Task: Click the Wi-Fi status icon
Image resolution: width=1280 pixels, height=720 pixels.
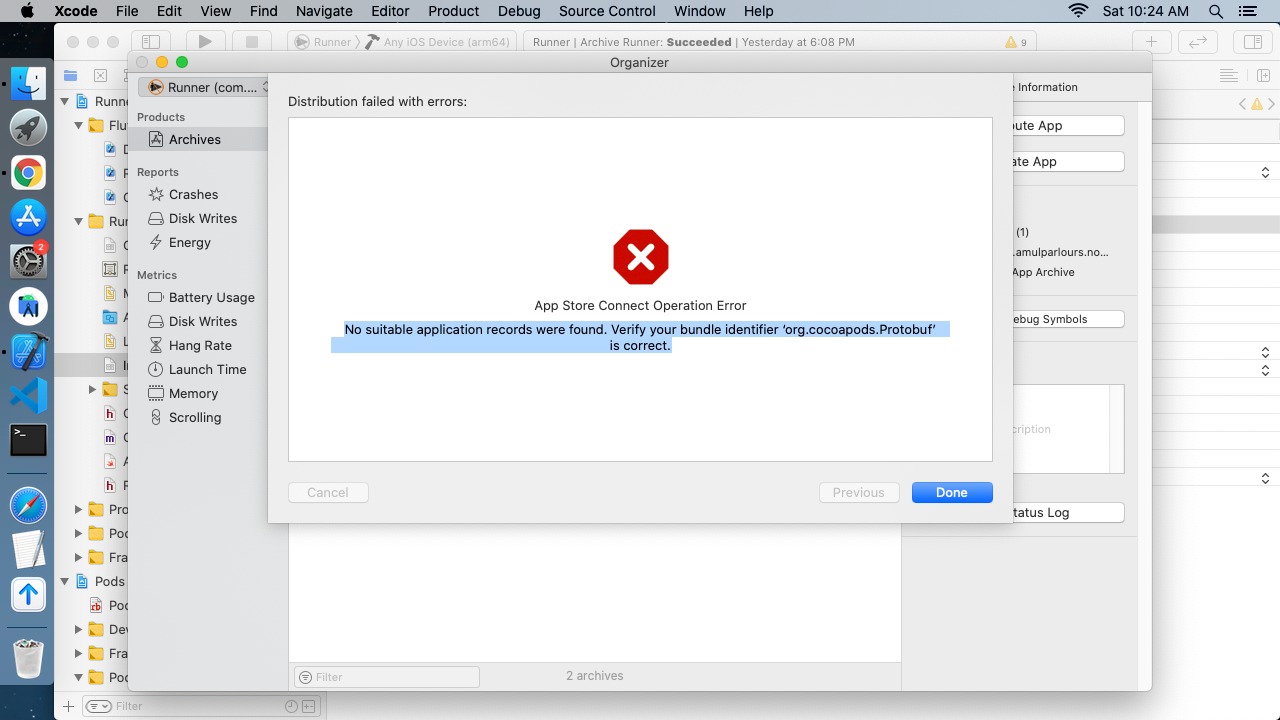Action: (1078, 11)
